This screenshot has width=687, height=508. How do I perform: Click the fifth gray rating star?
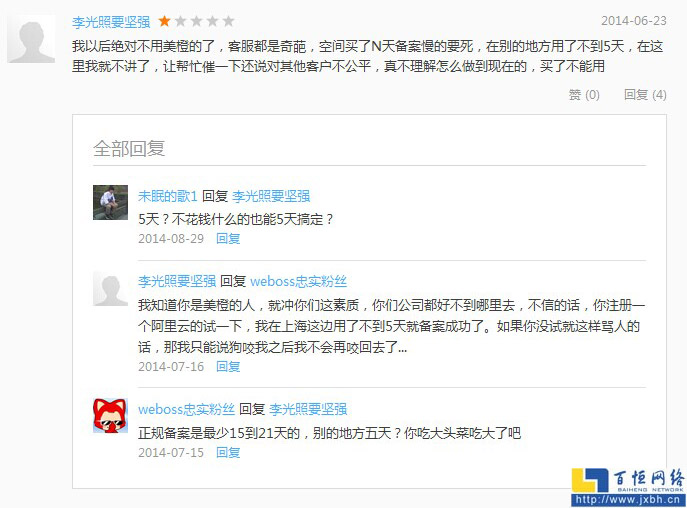(228, 21)
